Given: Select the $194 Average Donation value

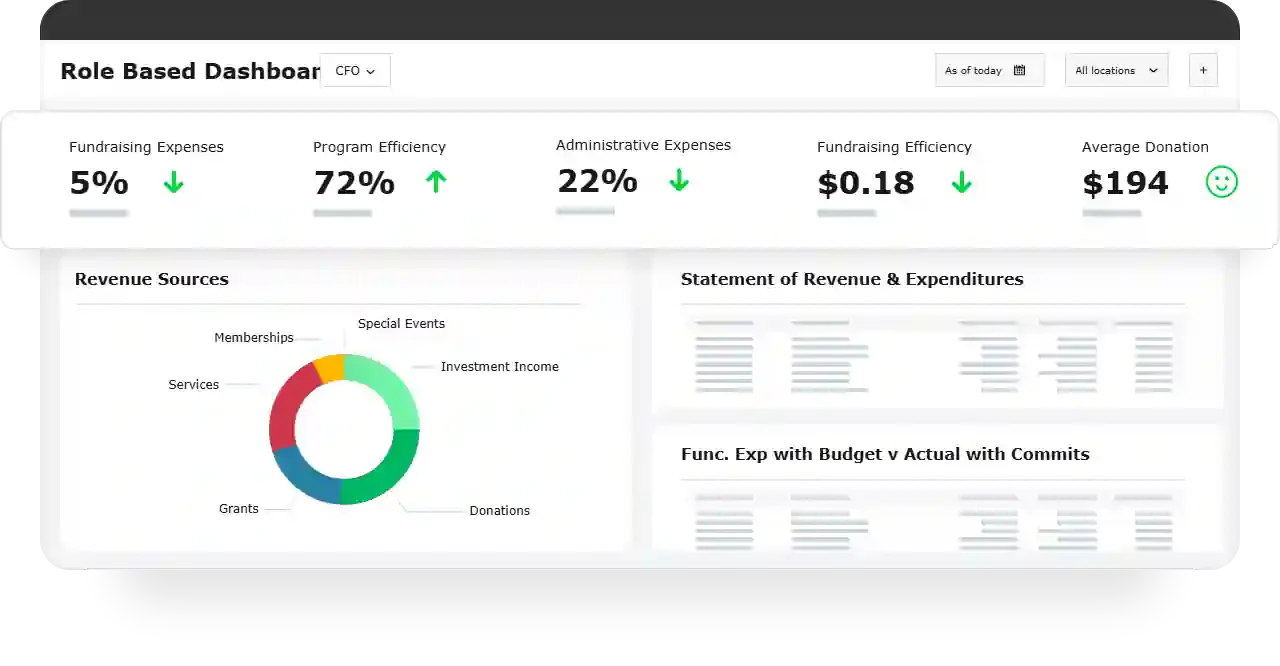Looking at the screenshot, I should tap(1125, 183).
